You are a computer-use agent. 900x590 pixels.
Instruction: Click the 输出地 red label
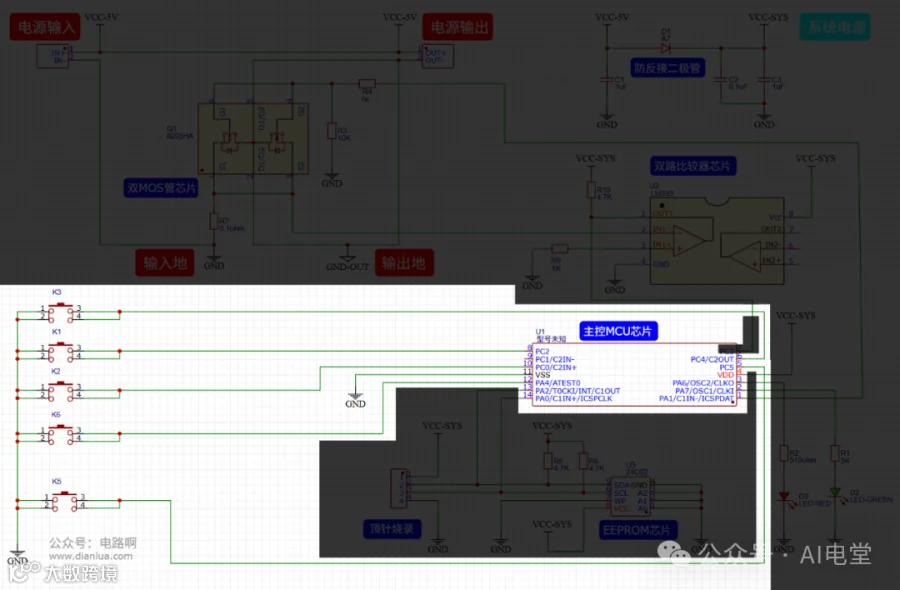click(x=404, y=263)
